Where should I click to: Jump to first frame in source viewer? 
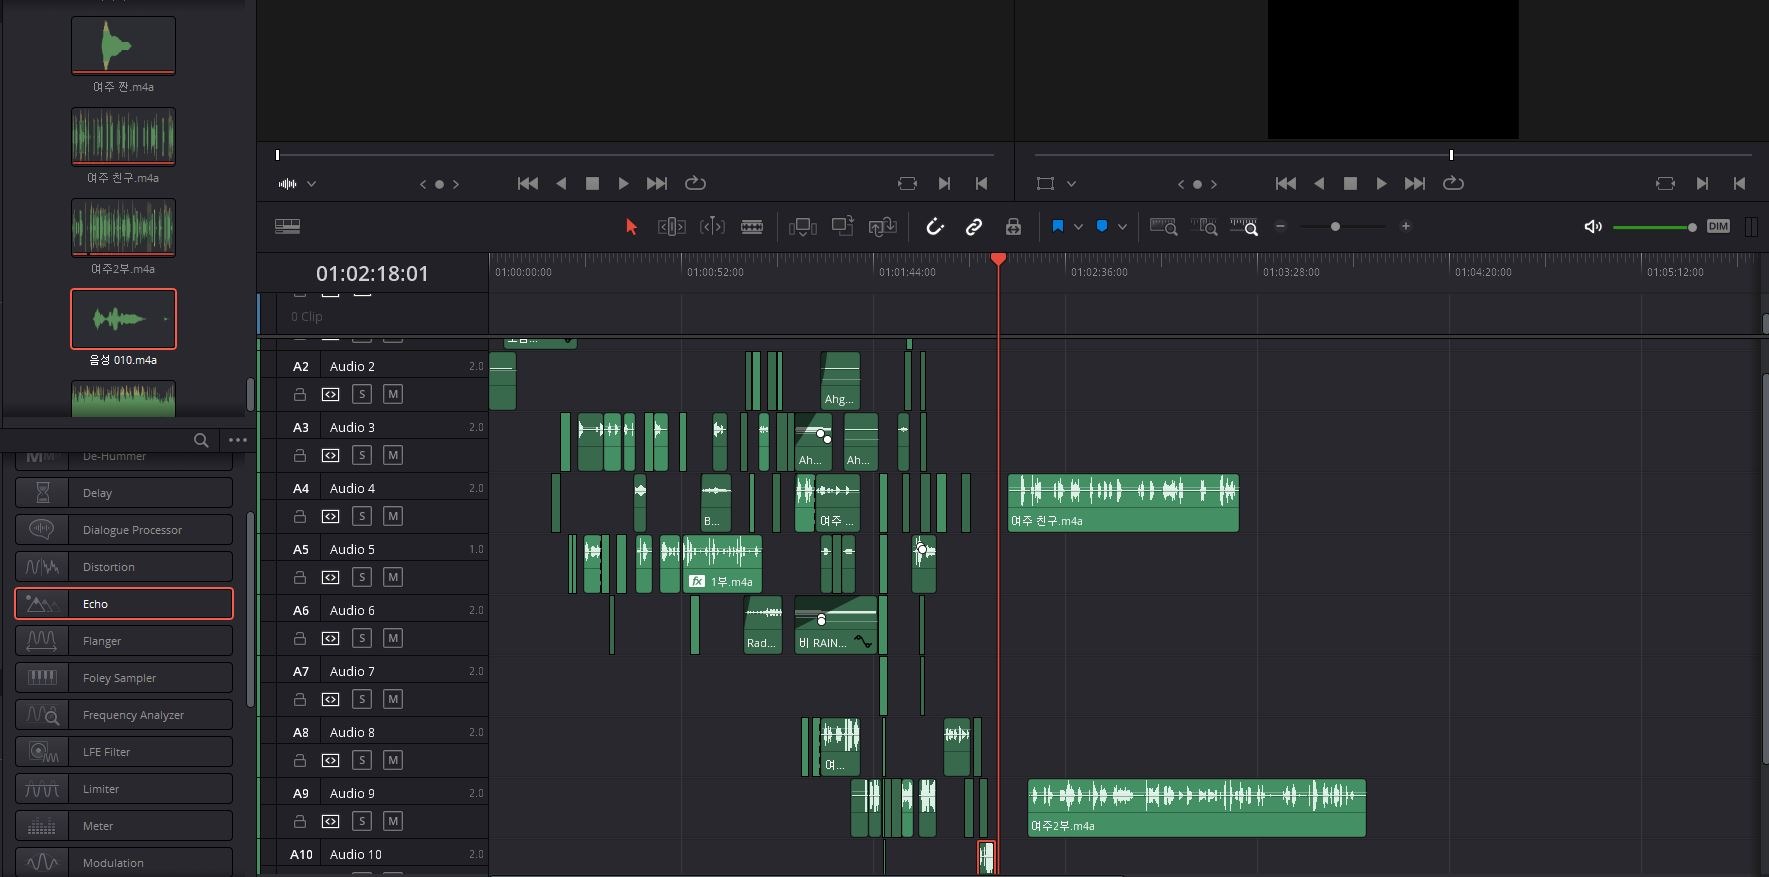528,184
